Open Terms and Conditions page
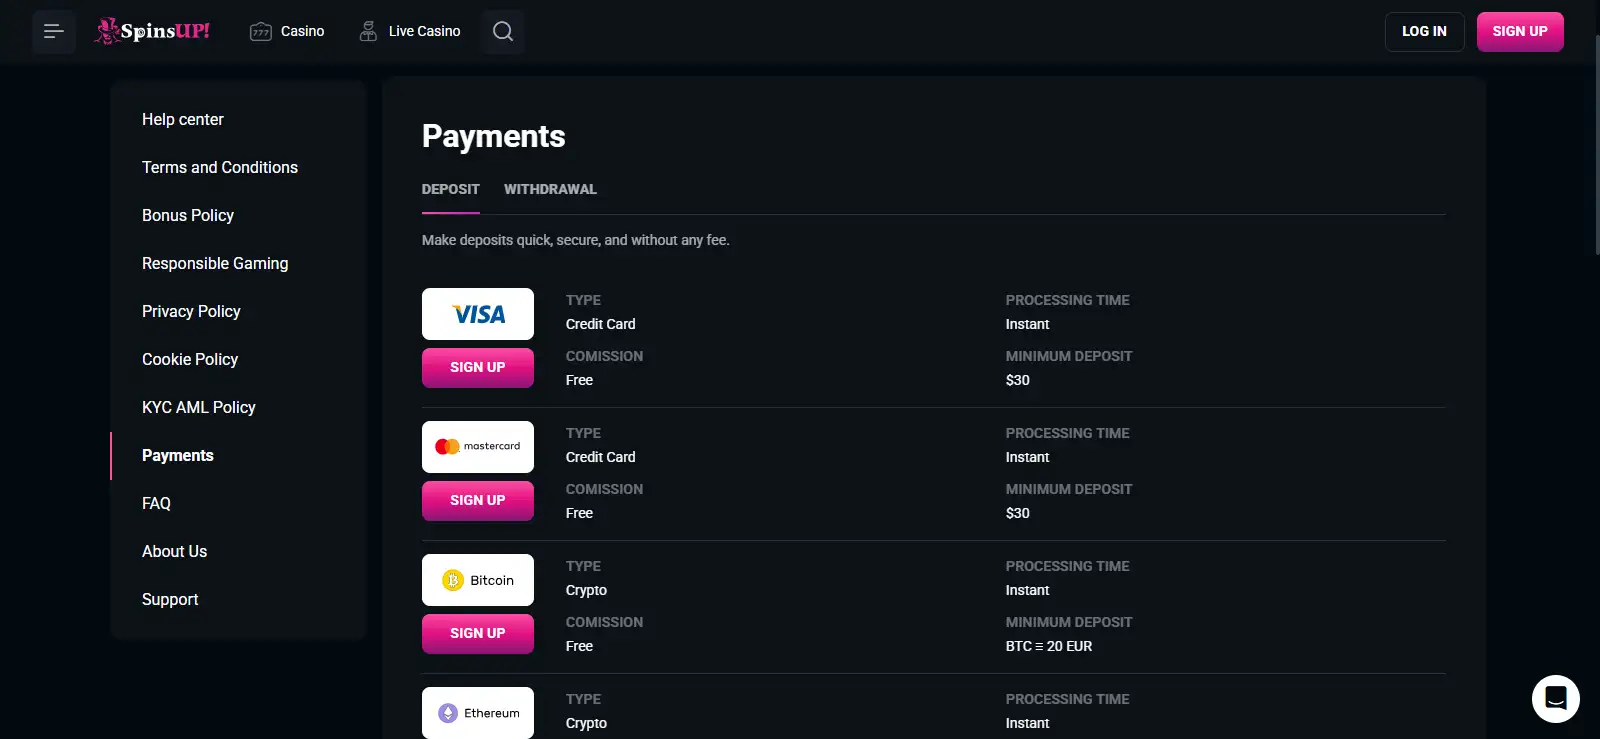1600x739 pixels. [220, 168]
